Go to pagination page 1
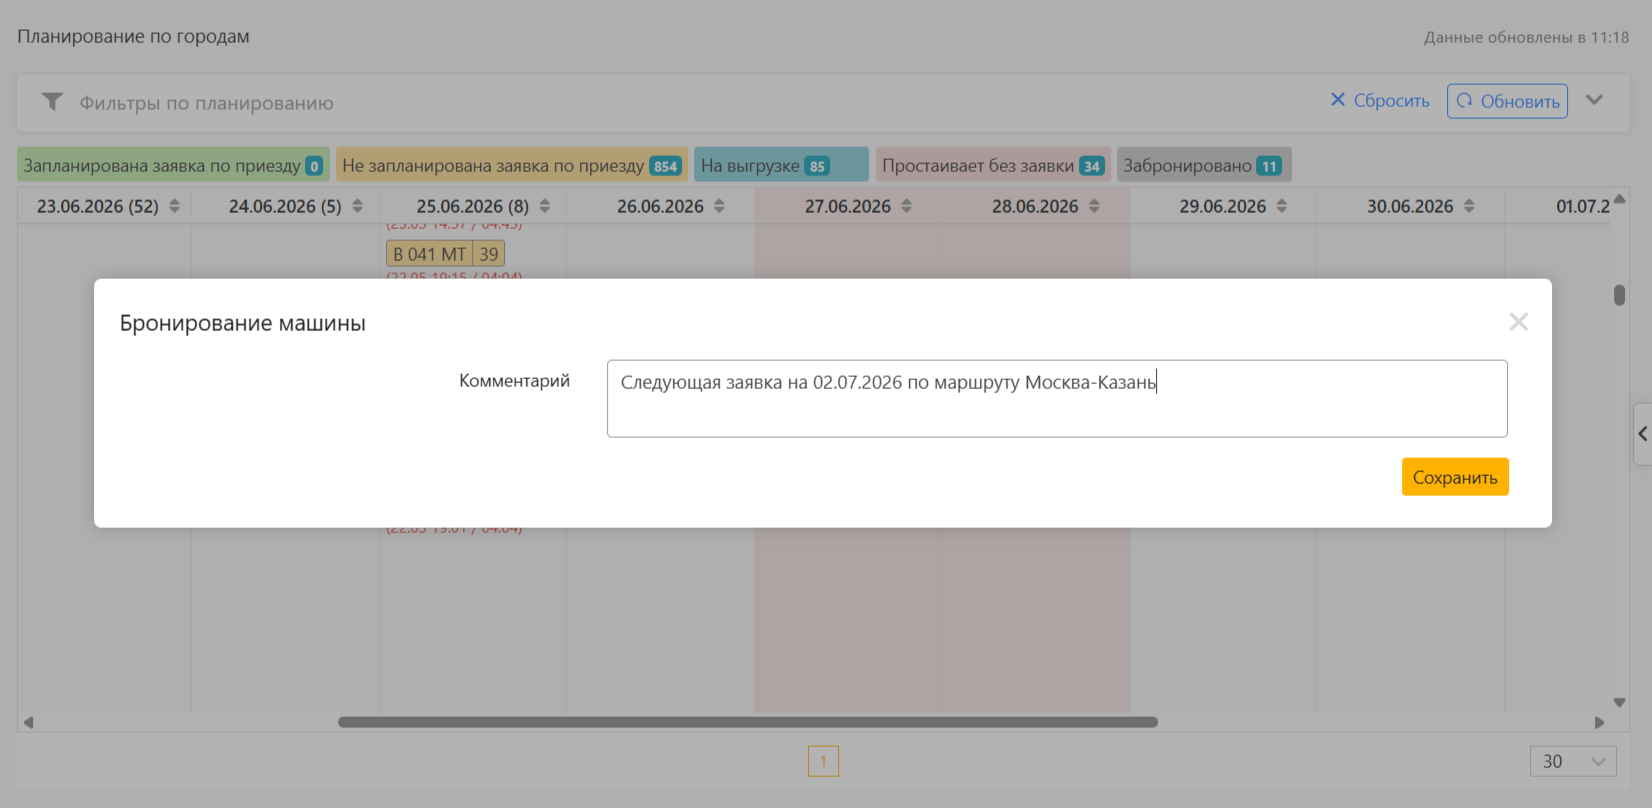The image size is (1652, 808). pos(823,761)
